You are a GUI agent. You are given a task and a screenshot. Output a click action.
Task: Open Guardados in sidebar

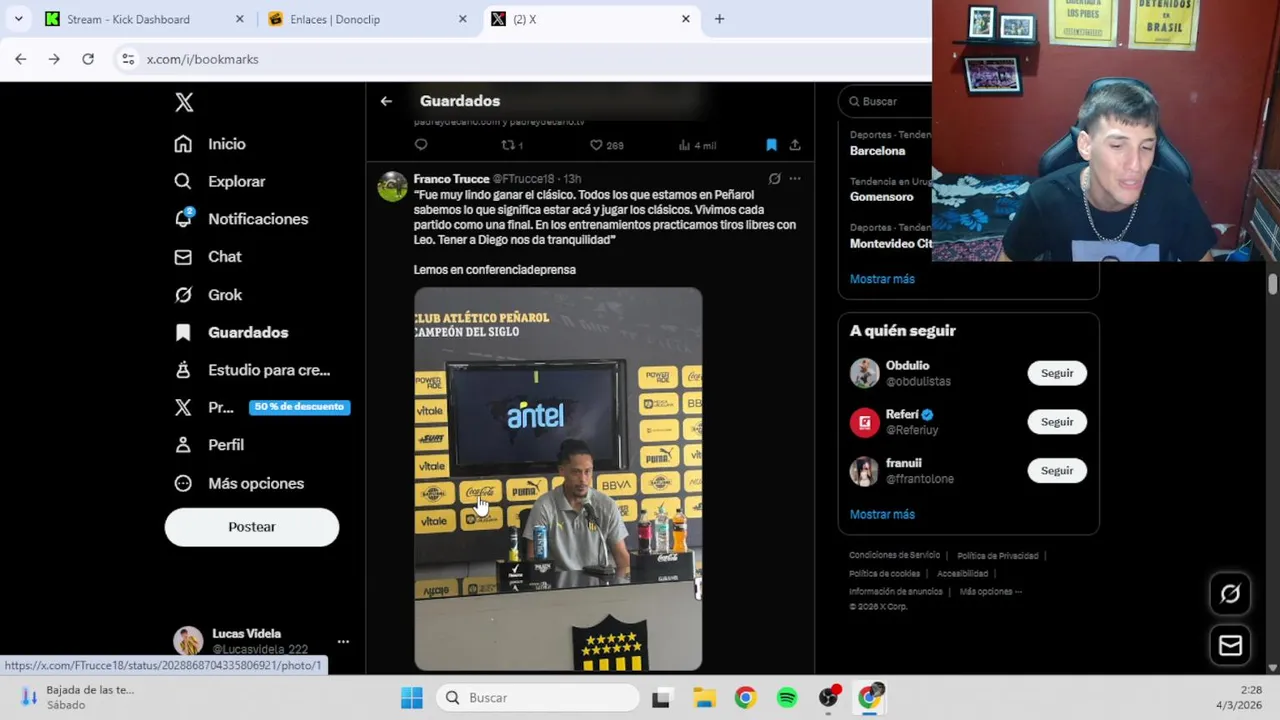point(230,332)
